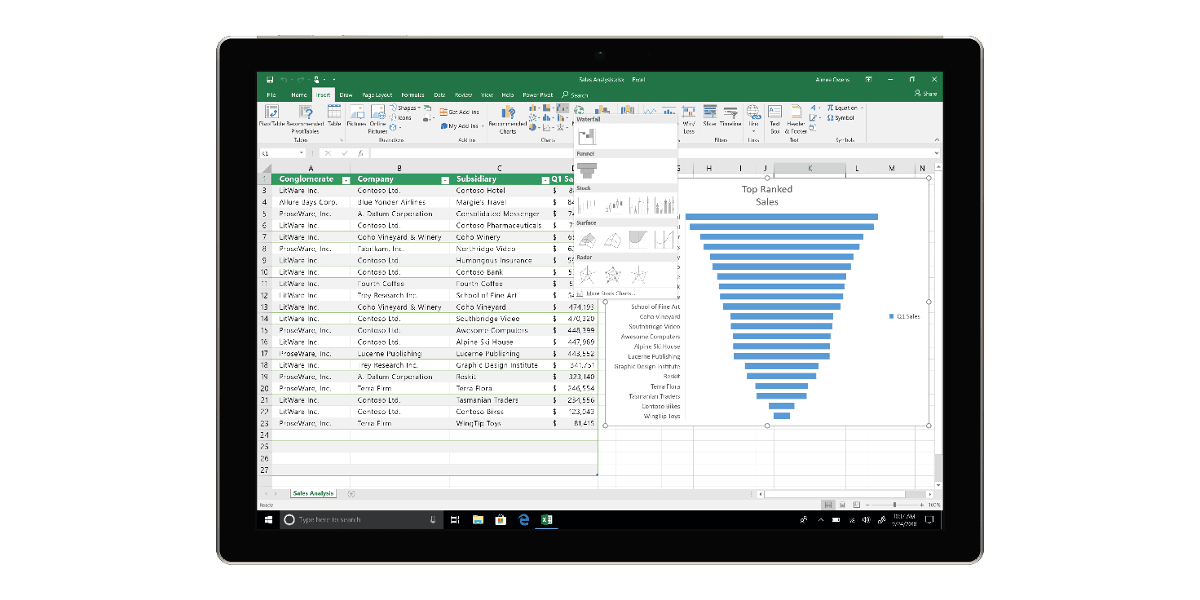Viewport: 1200px width, 600px height.
Task: Switch to the Review tab
Action: click(x=463, y=94)
